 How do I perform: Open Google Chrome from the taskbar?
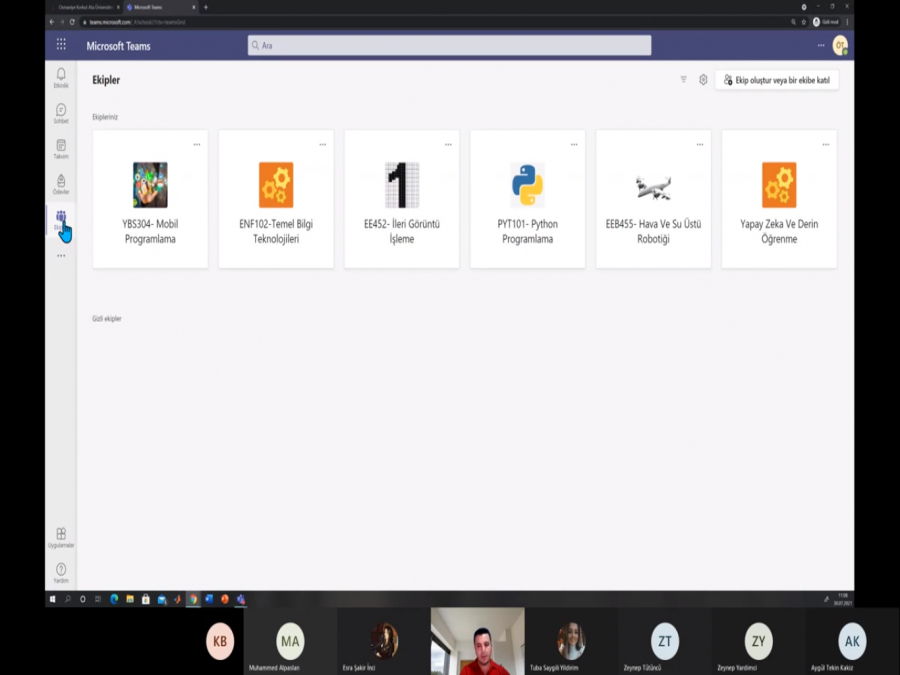coord(193,599)
